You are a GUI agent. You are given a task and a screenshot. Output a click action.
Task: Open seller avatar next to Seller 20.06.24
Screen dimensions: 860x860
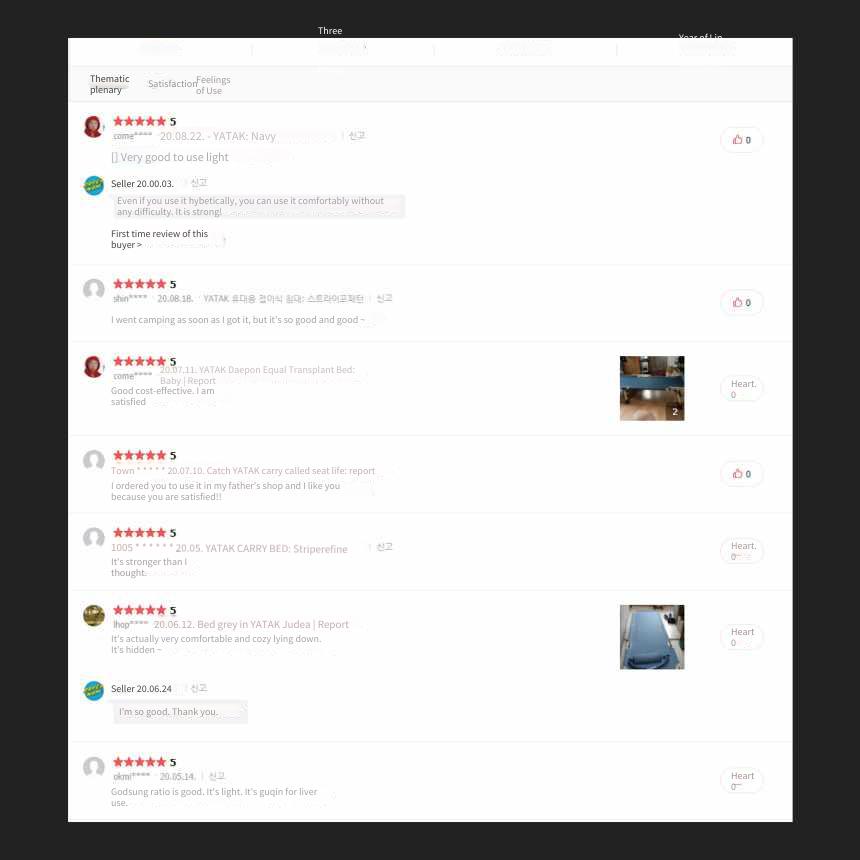tap(94, 691)
